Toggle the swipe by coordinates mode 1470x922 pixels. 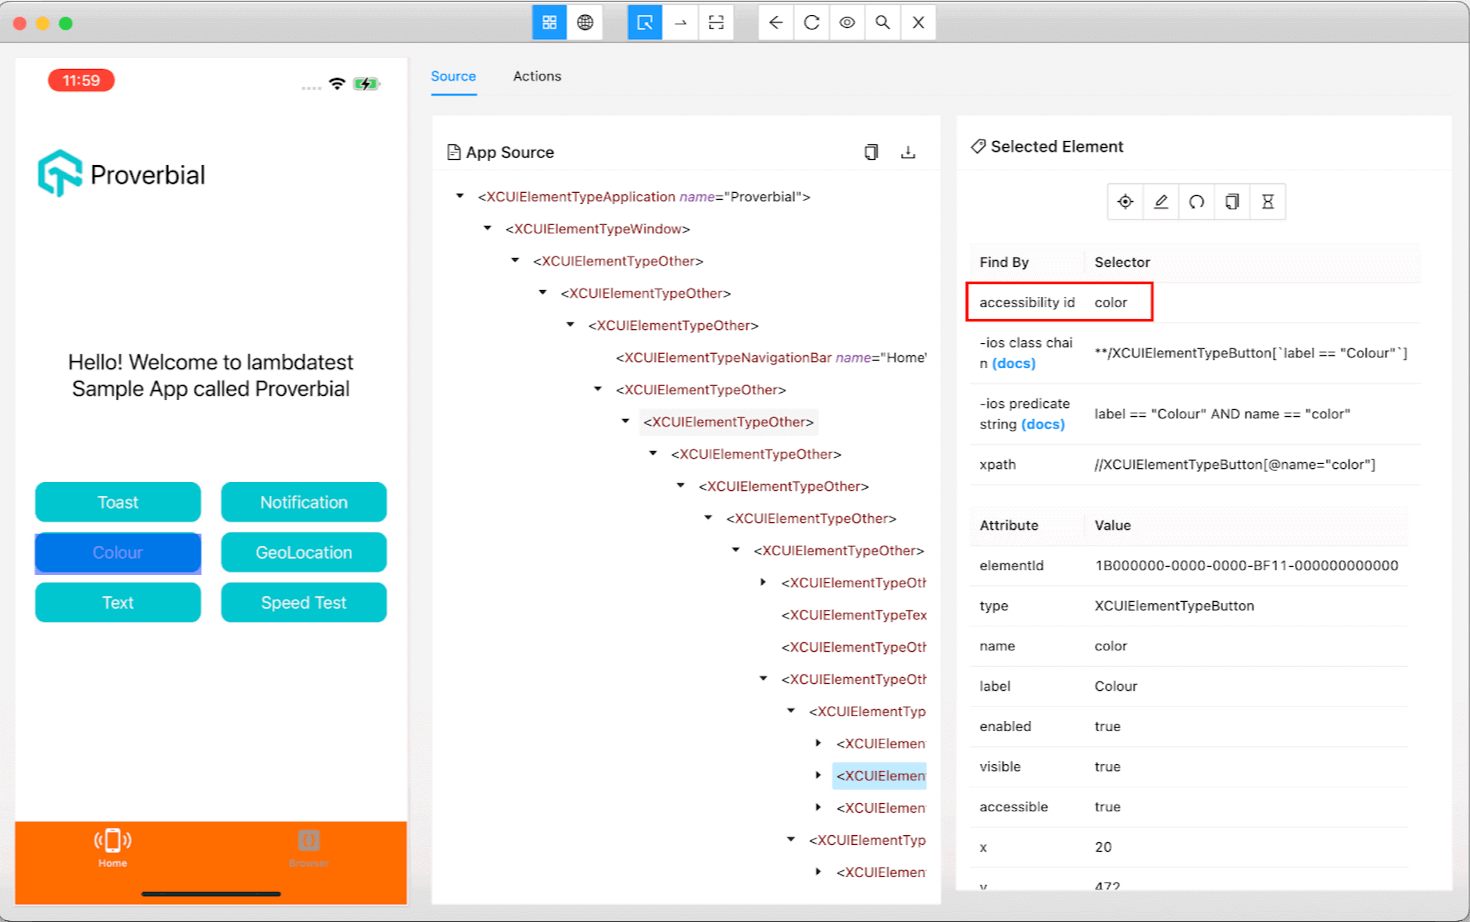coord(715,21)
